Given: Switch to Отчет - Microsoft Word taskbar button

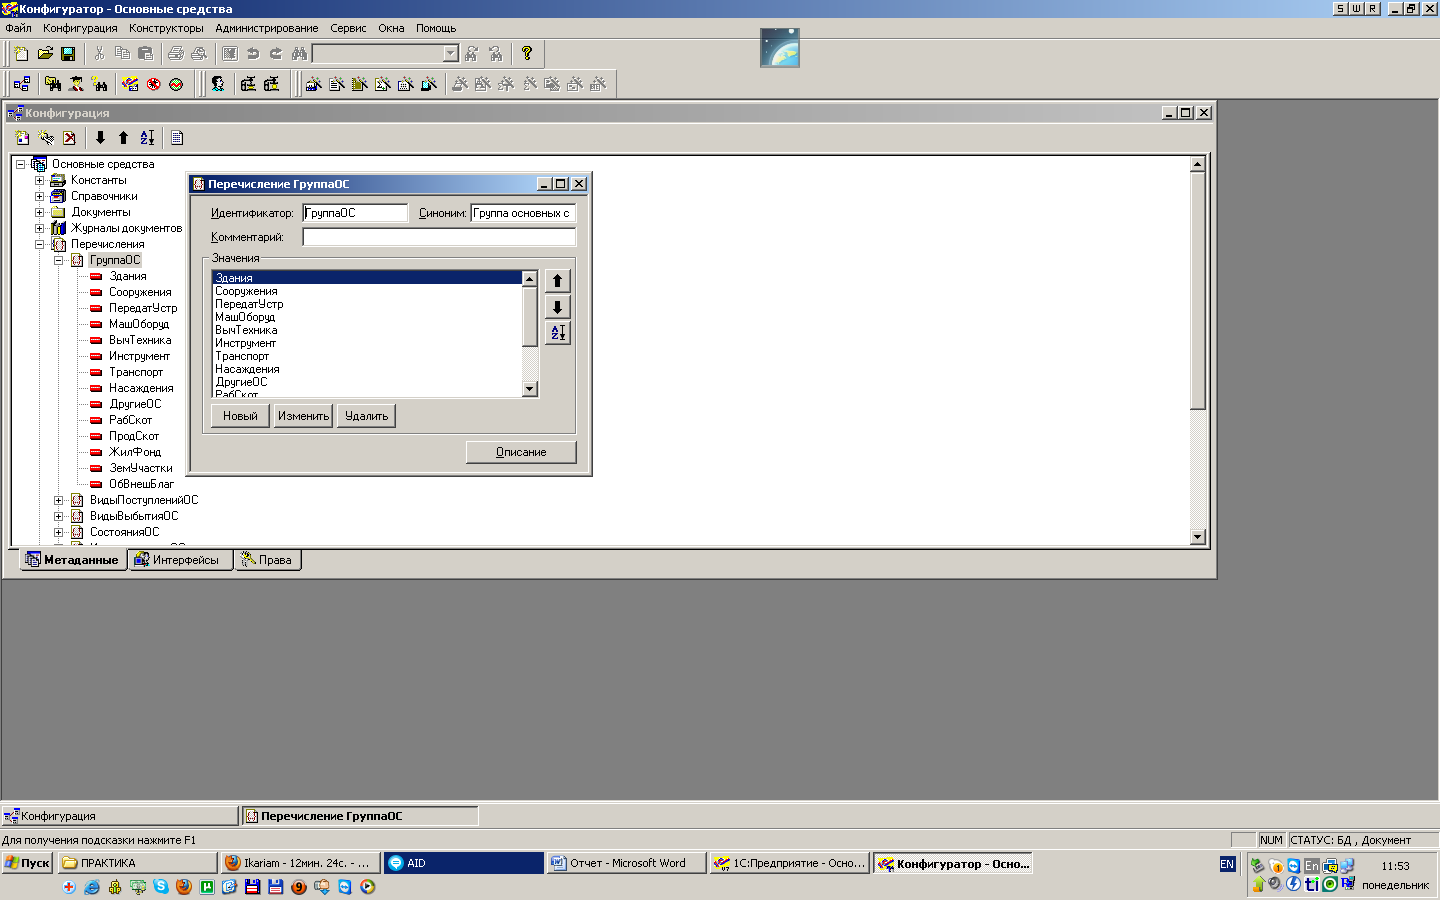Looking at the screenshot, I should (626, 863).
